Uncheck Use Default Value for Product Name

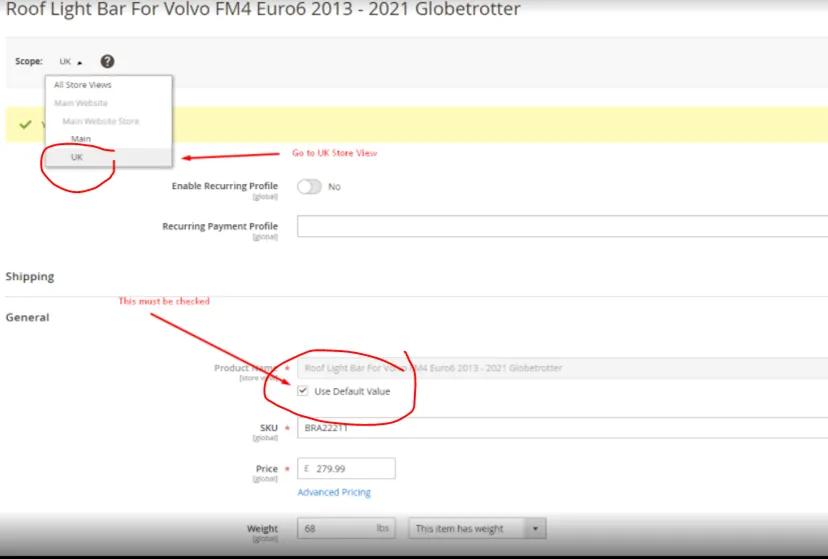[x=303, y=391]
